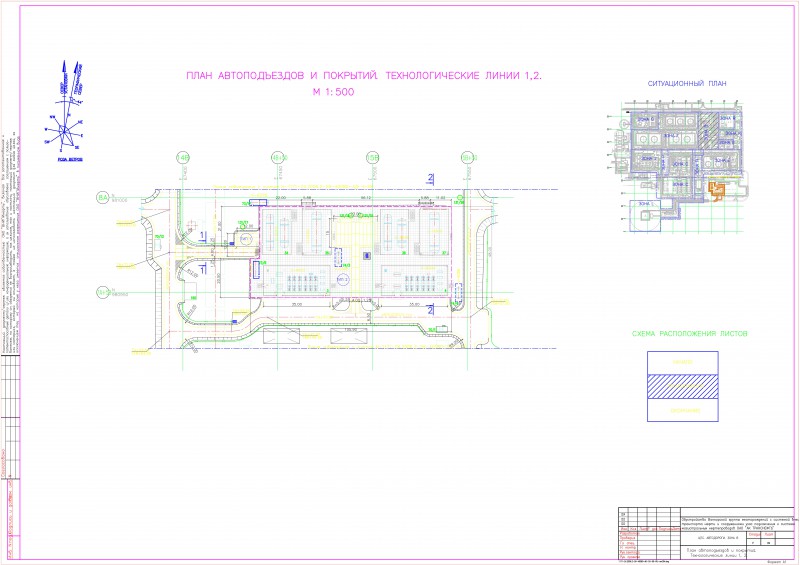
Task: Click the grid axis bubble '14Б'
Action: 182,158
